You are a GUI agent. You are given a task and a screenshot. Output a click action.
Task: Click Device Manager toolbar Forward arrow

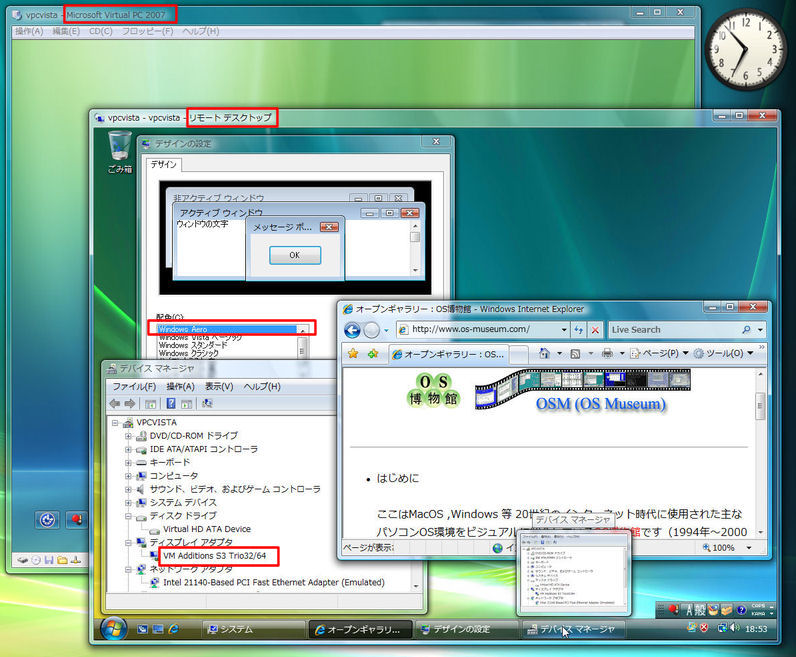130,404
